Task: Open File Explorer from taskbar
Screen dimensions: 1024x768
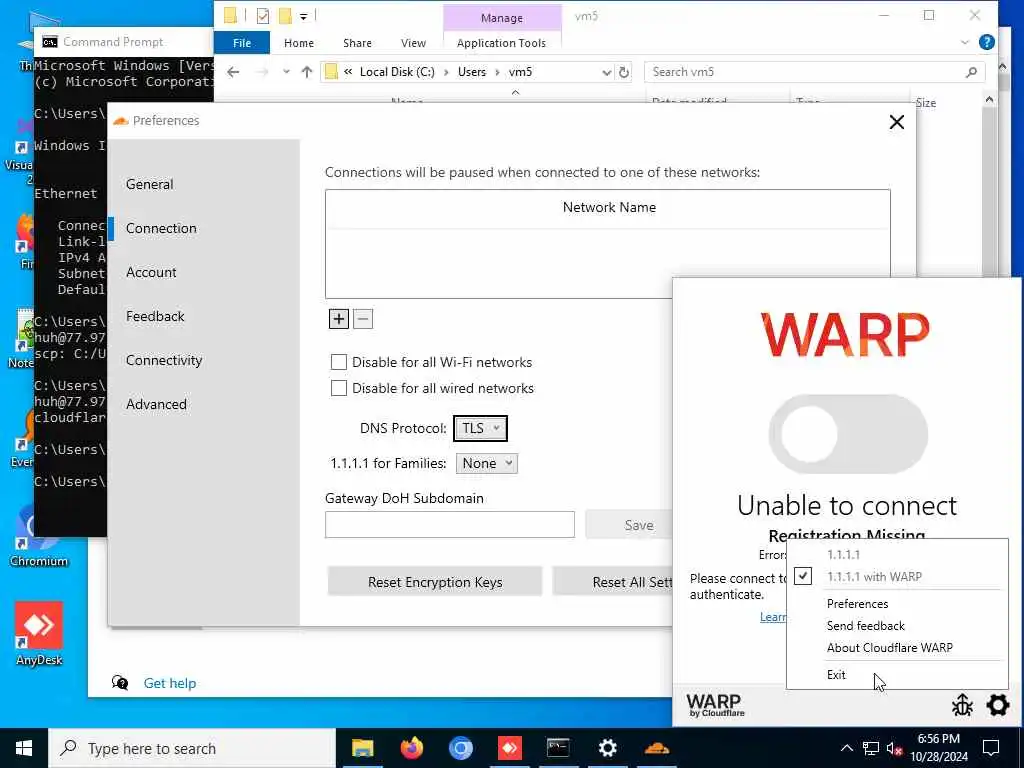Action: pyautogui.click(x=362, y=748)
